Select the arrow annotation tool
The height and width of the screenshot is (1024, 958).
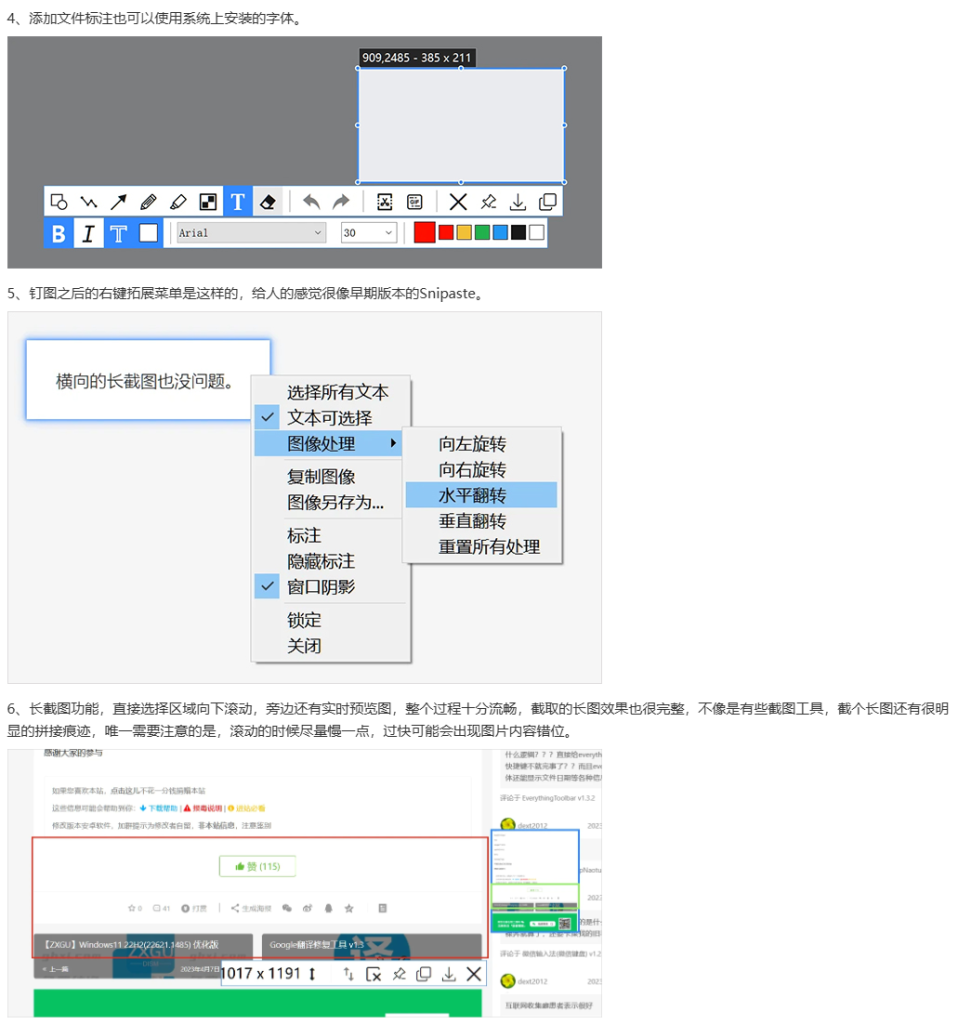(117, 201)
